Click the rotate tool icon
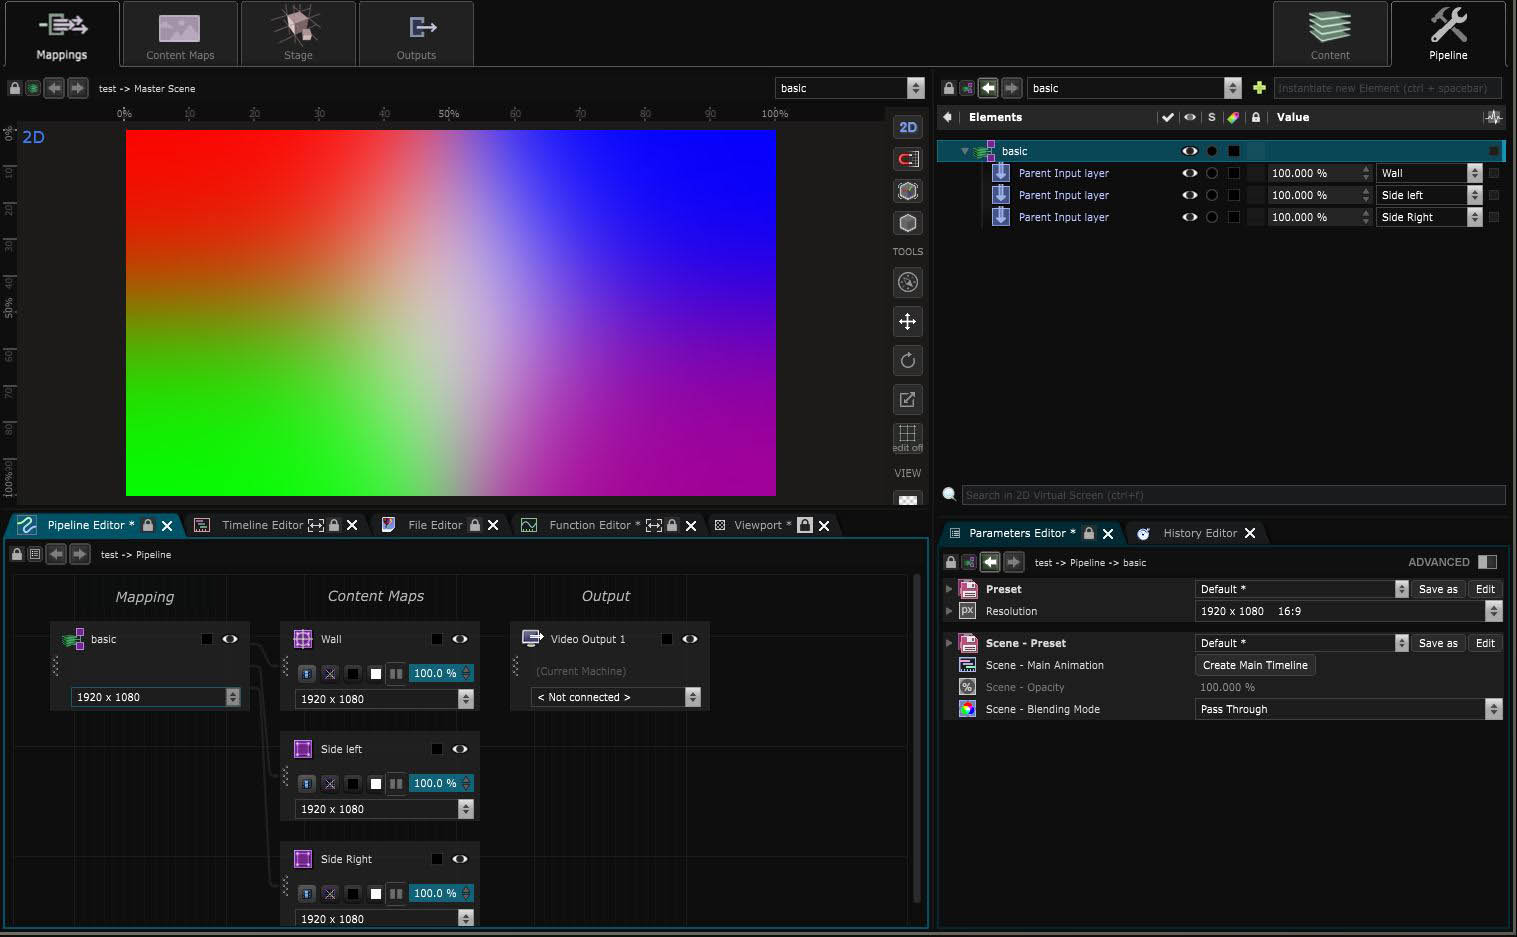This screenshot has height=937, width=1517. 907,360
